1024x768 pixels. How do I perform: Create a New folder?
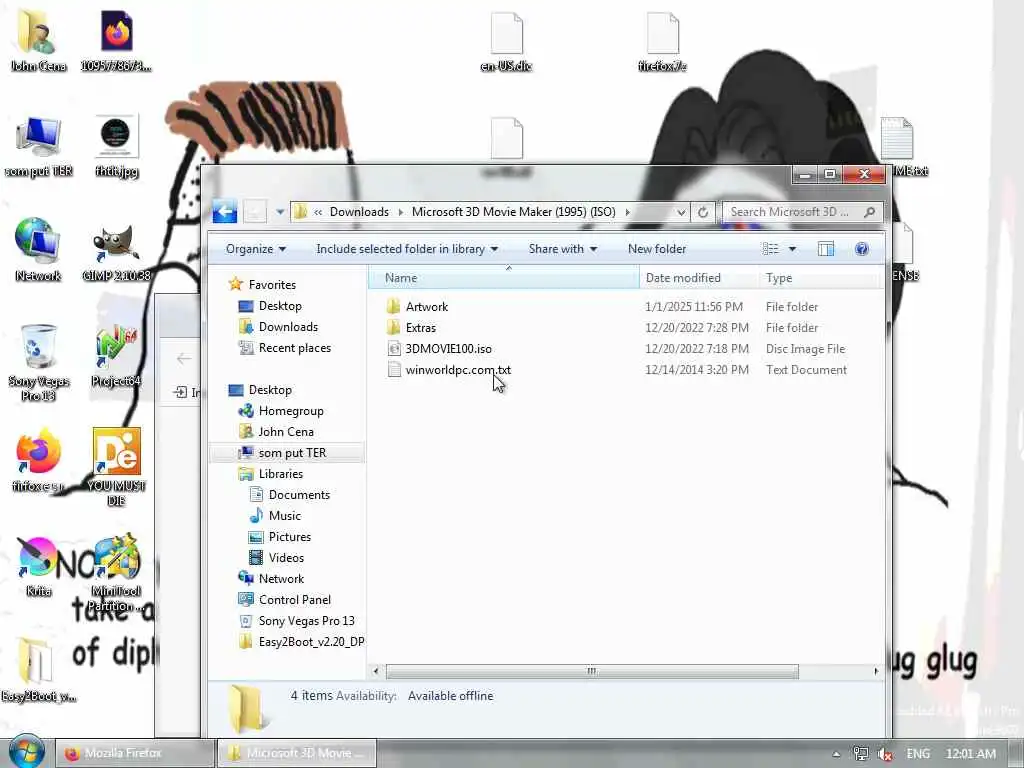(x=657, y=249)
